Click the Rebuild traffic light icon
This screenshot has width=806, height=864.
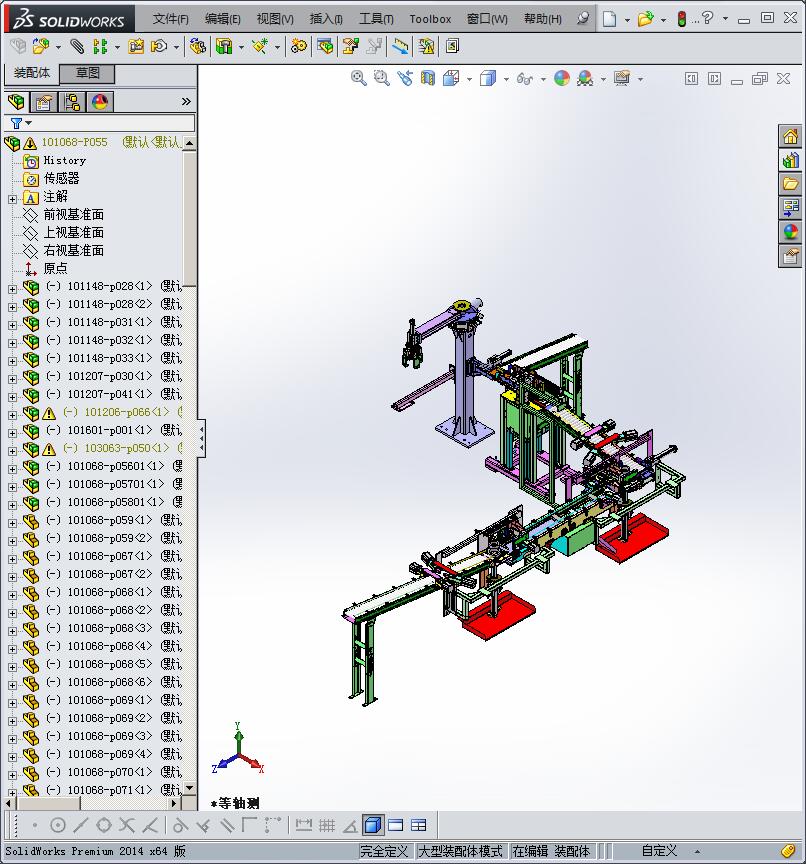[681, 19]
